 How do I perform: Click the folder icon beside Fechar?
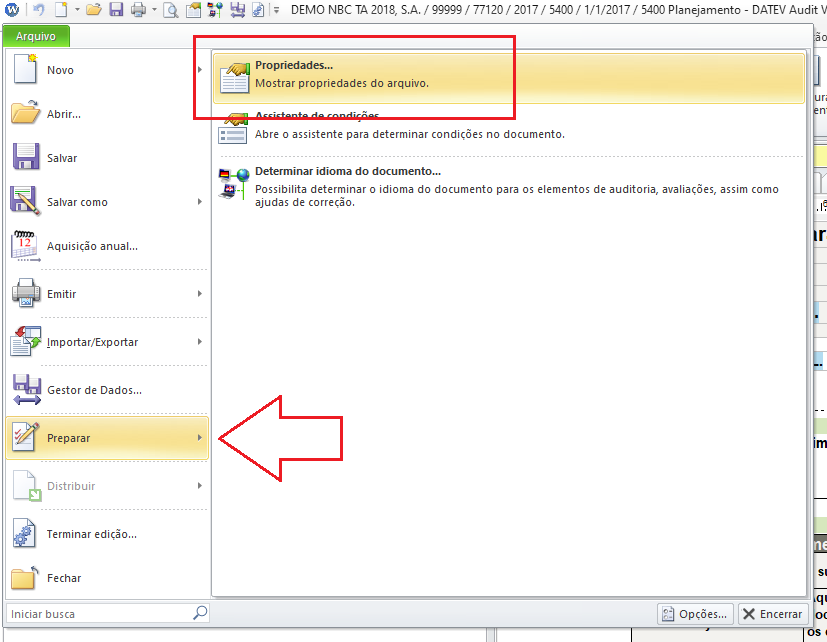(x=25, y=578)
